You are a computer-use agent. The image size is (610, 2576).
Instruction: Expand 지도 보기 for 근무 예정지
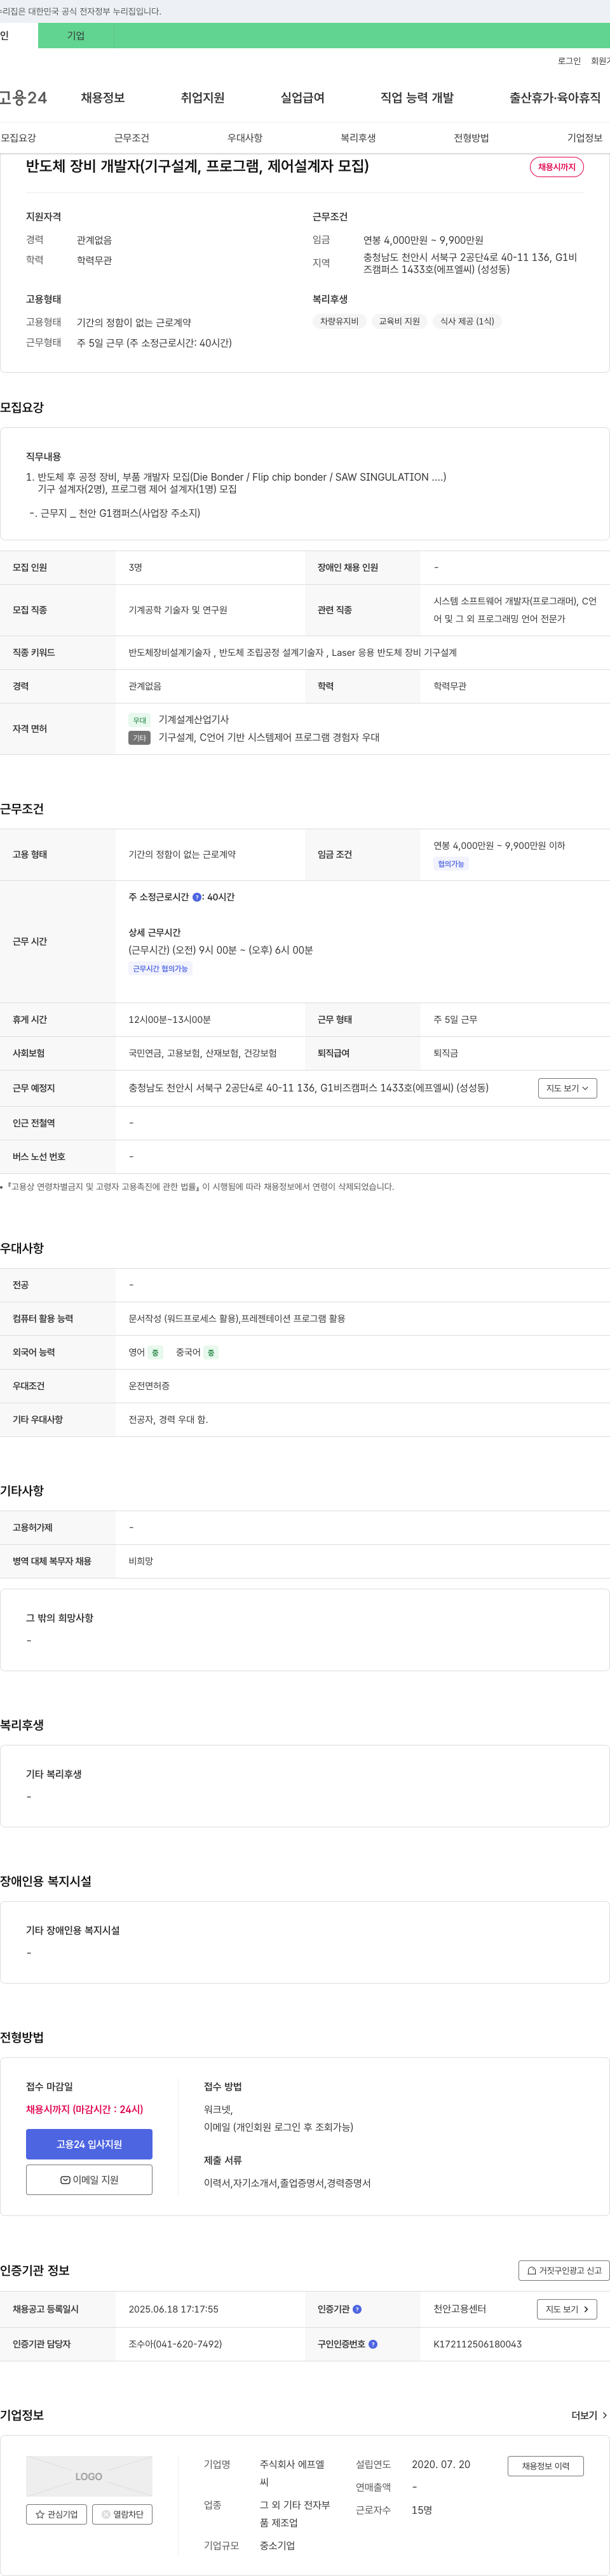point(568,1088)
